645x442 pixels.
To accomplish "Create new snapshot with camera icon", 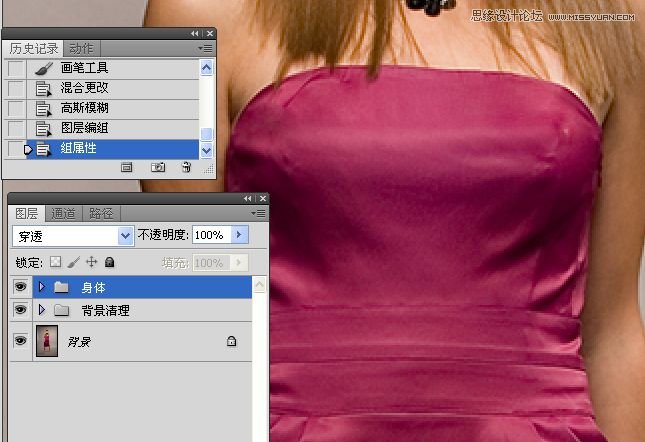I will coord(158,168).
